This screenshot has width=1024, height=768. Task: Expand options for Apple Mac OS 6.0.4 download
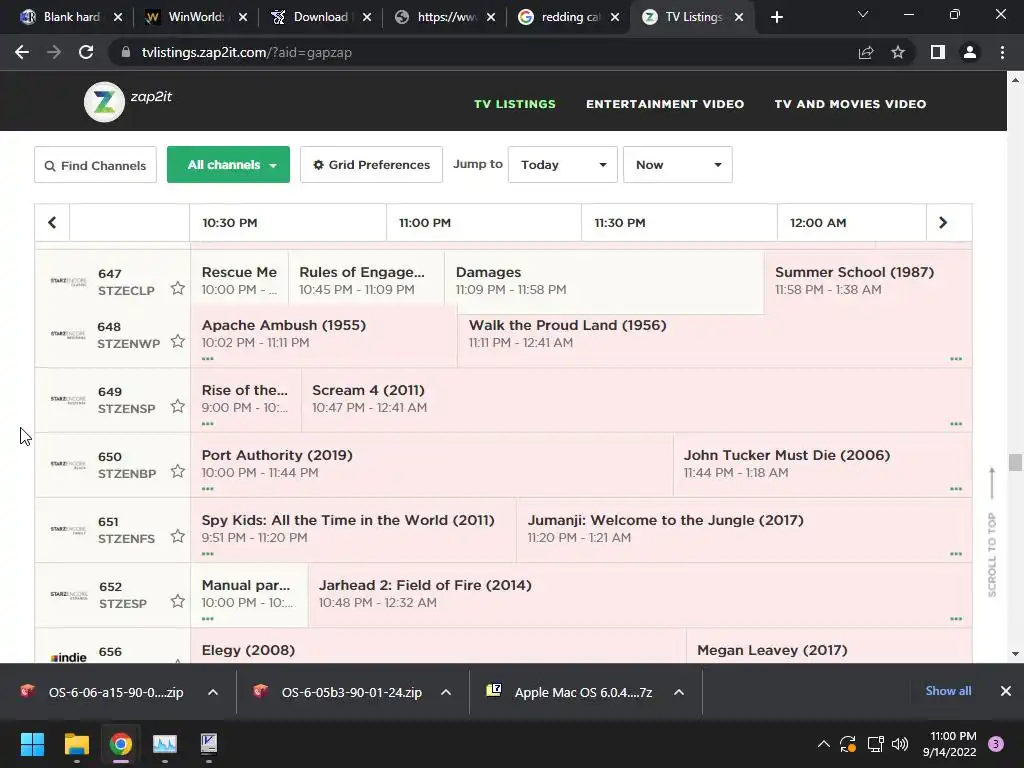pyautogui.click(x=679, y=692)
